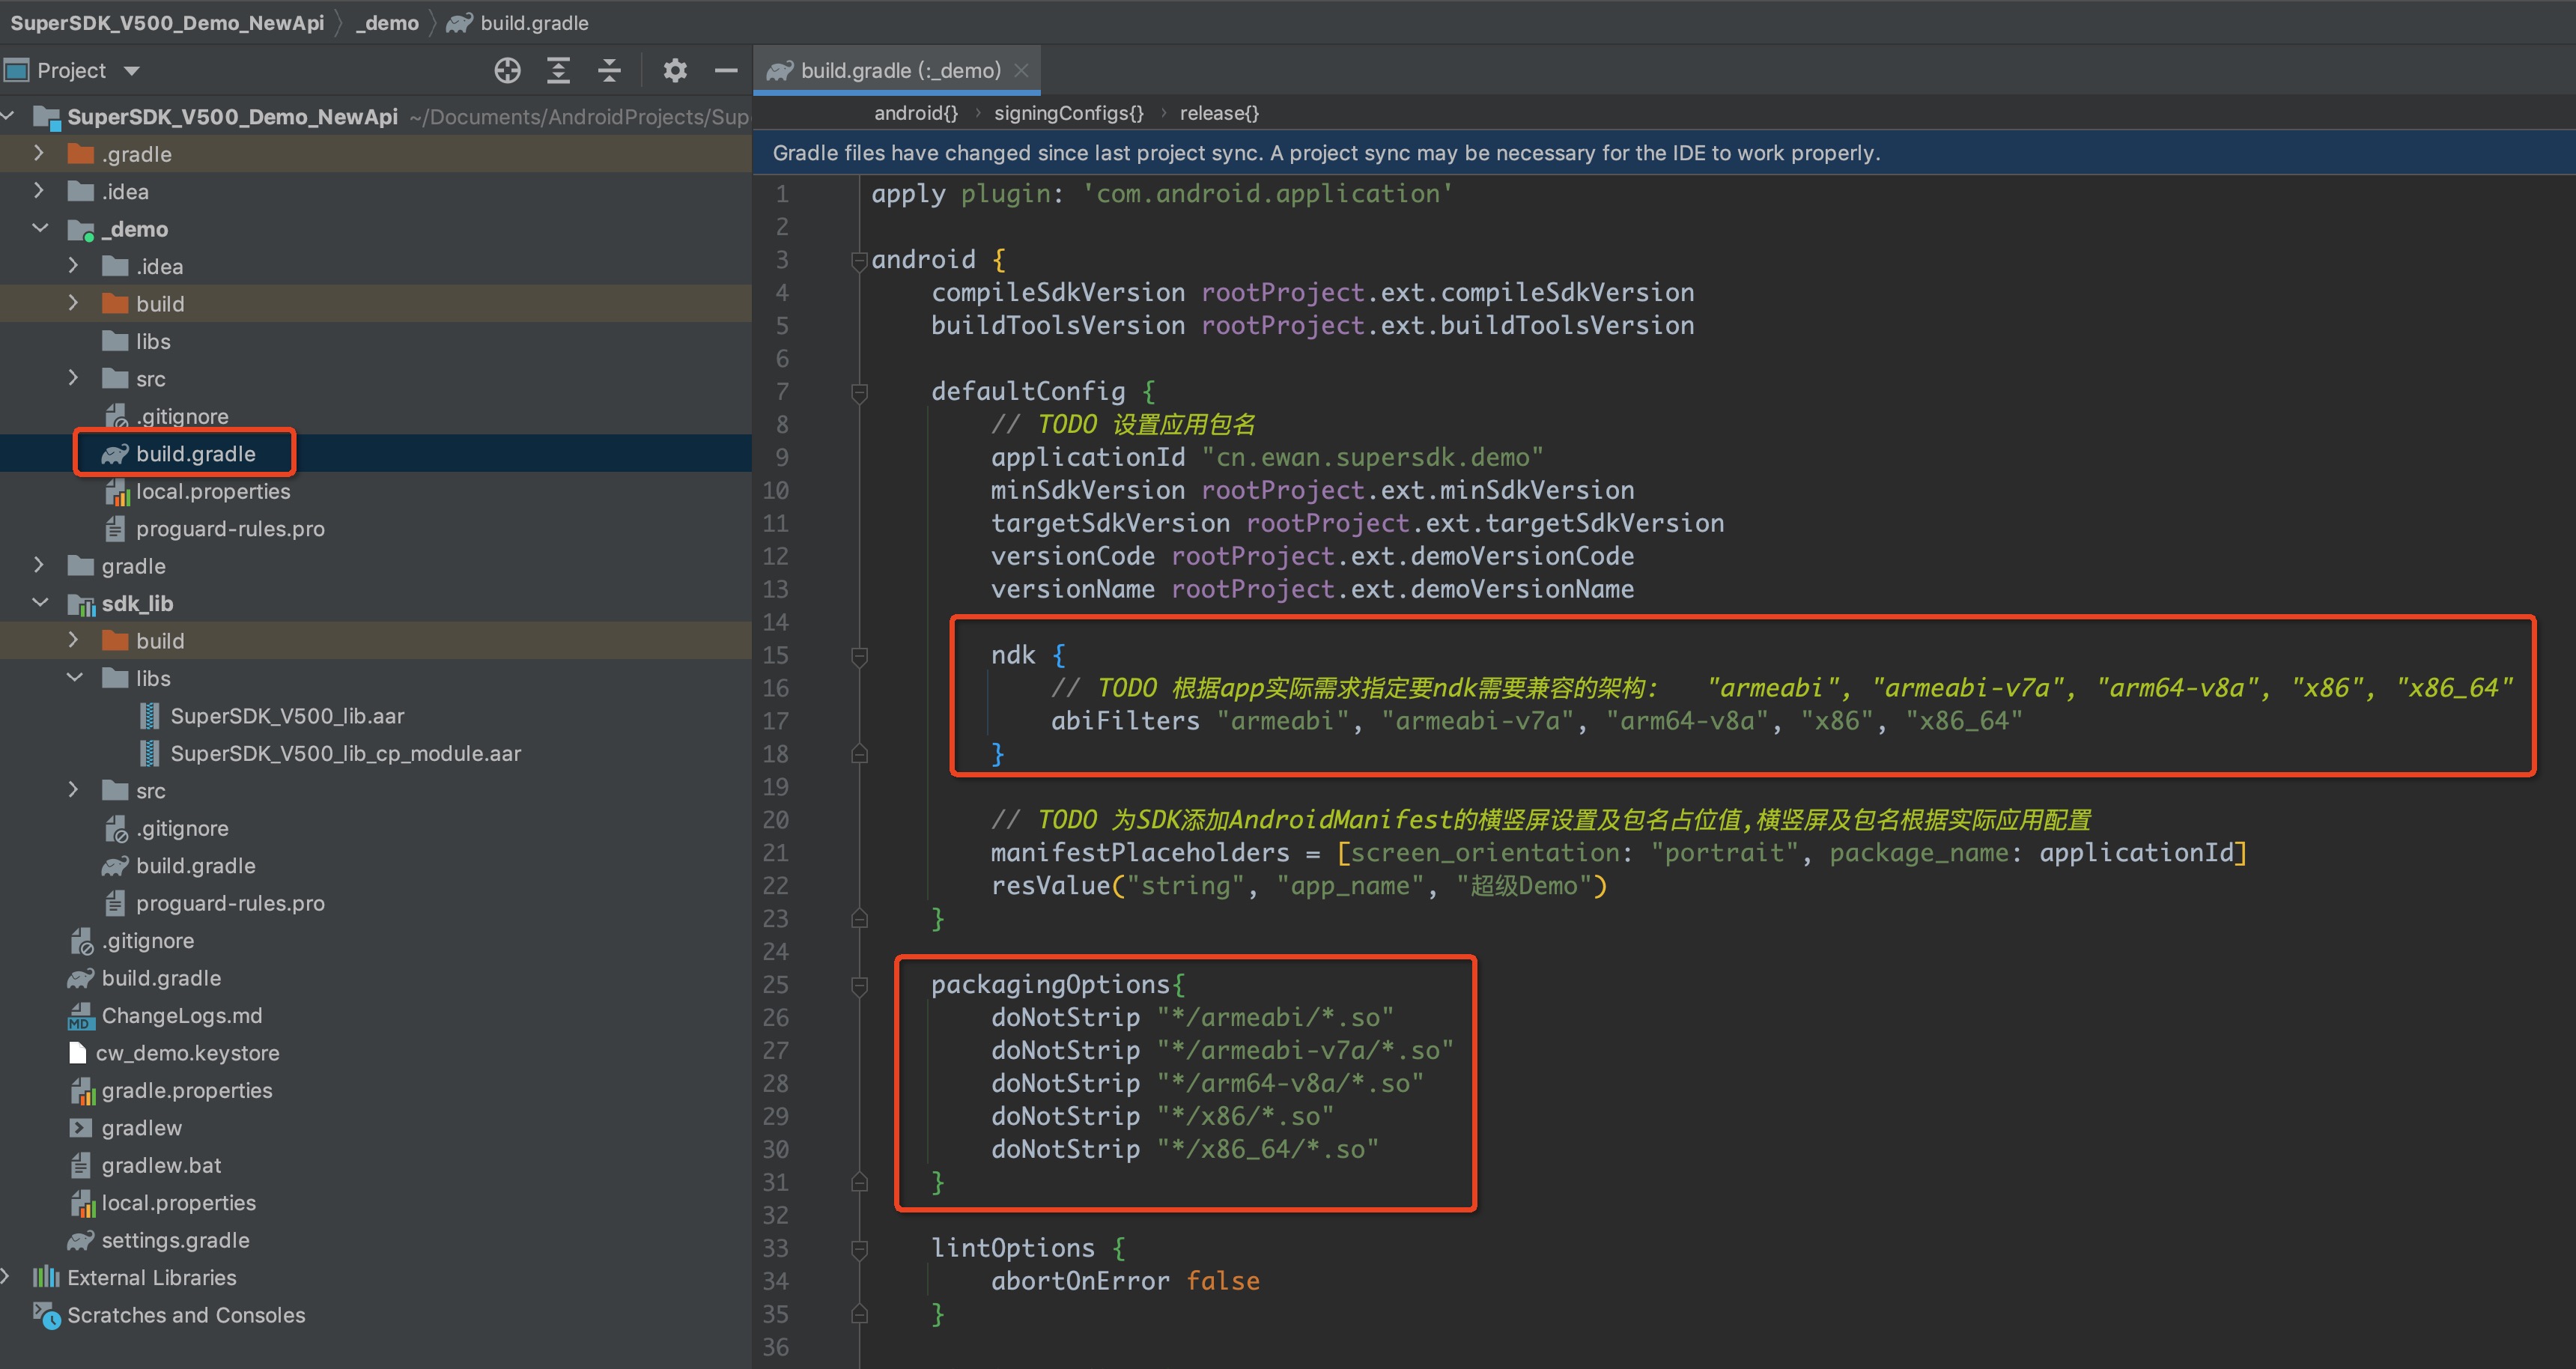Click the Expand All icon in Project panel
The image size is (2576, 1369).
tap(558, 70)
